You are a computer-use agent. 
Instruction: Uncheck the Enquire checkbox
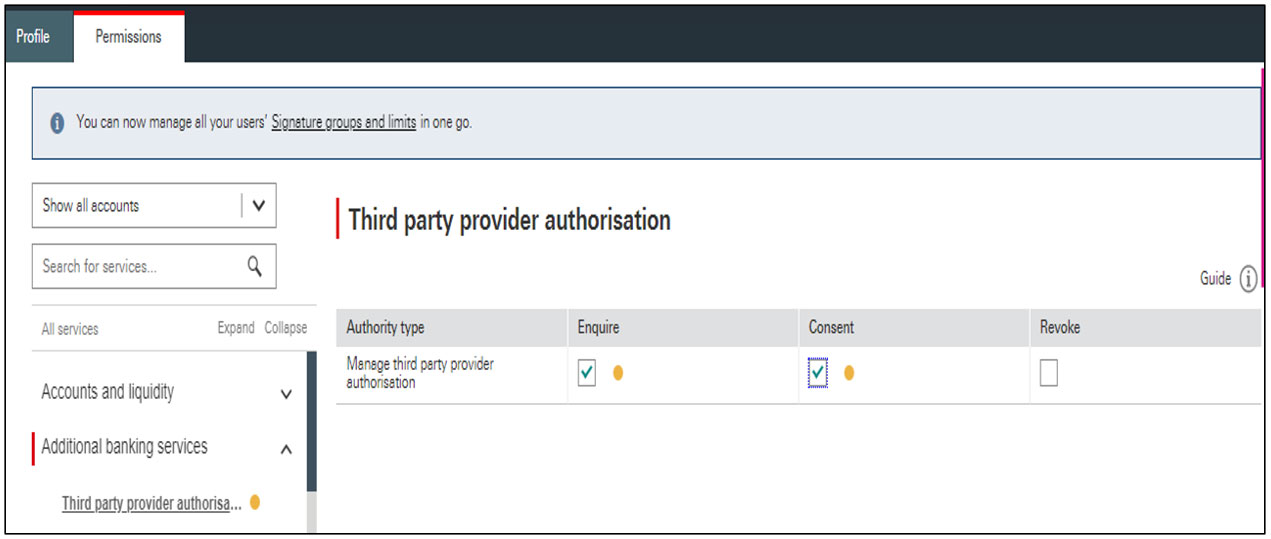(x=587, y=373)
